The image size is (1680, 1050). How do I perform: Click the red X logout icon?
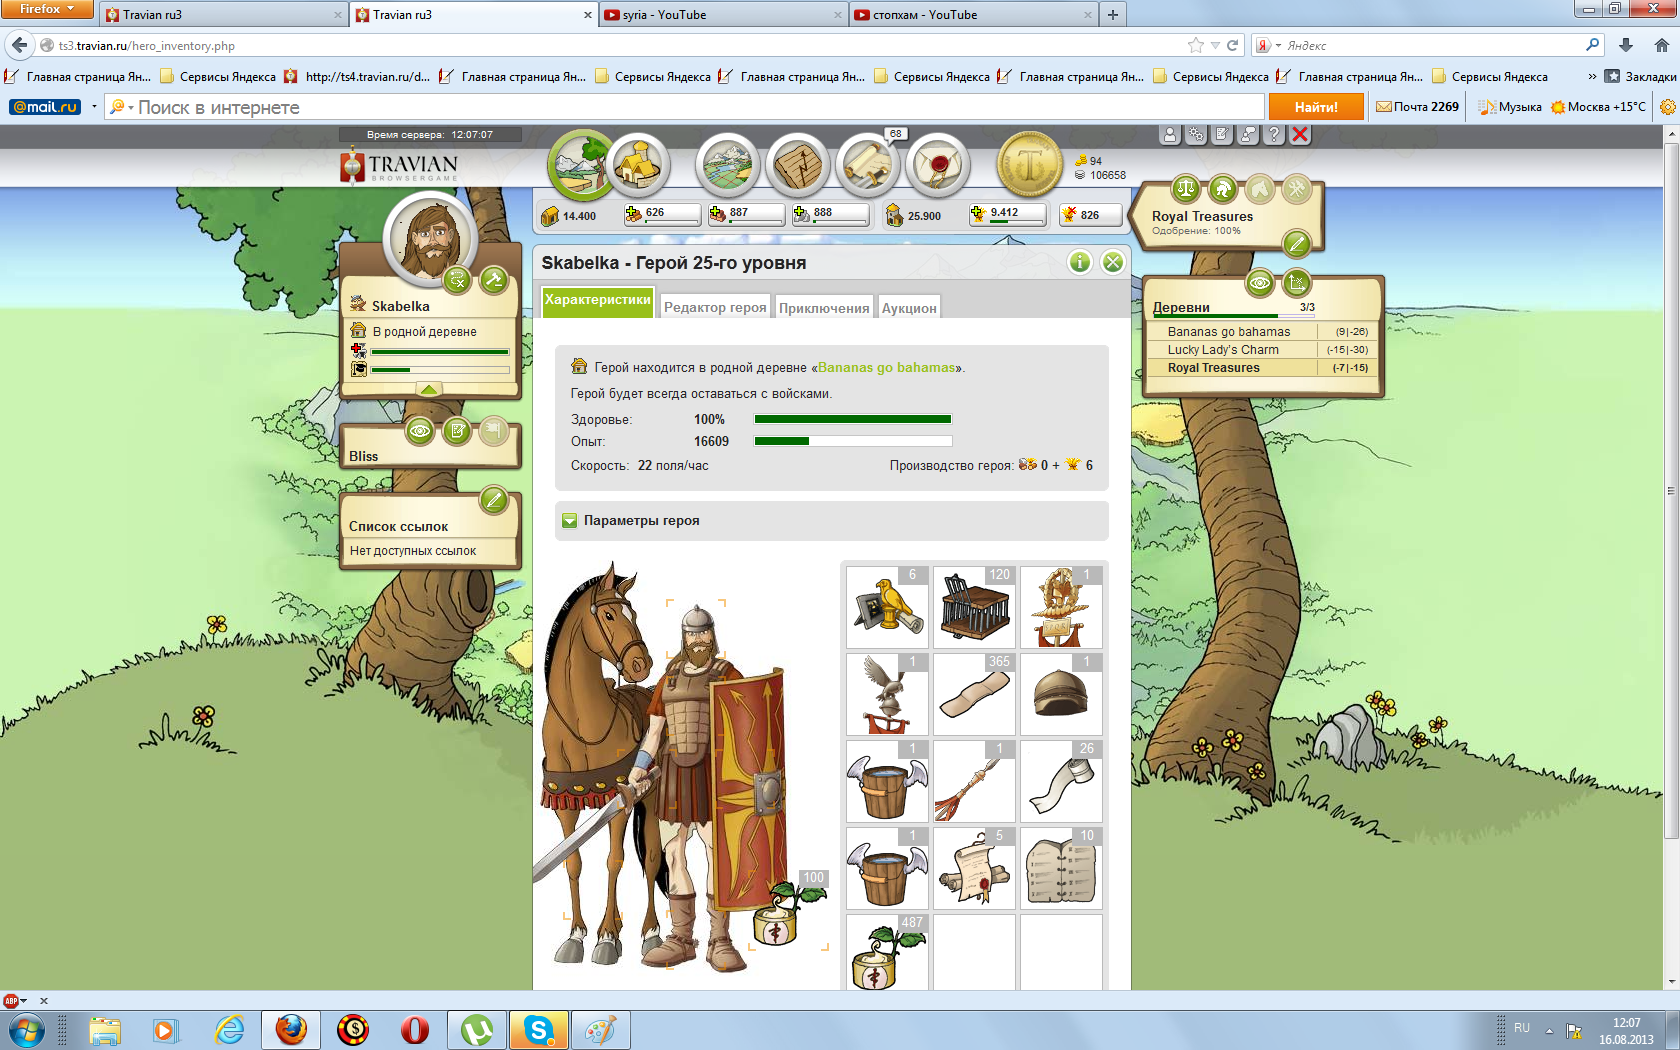tap(1300, 135)
